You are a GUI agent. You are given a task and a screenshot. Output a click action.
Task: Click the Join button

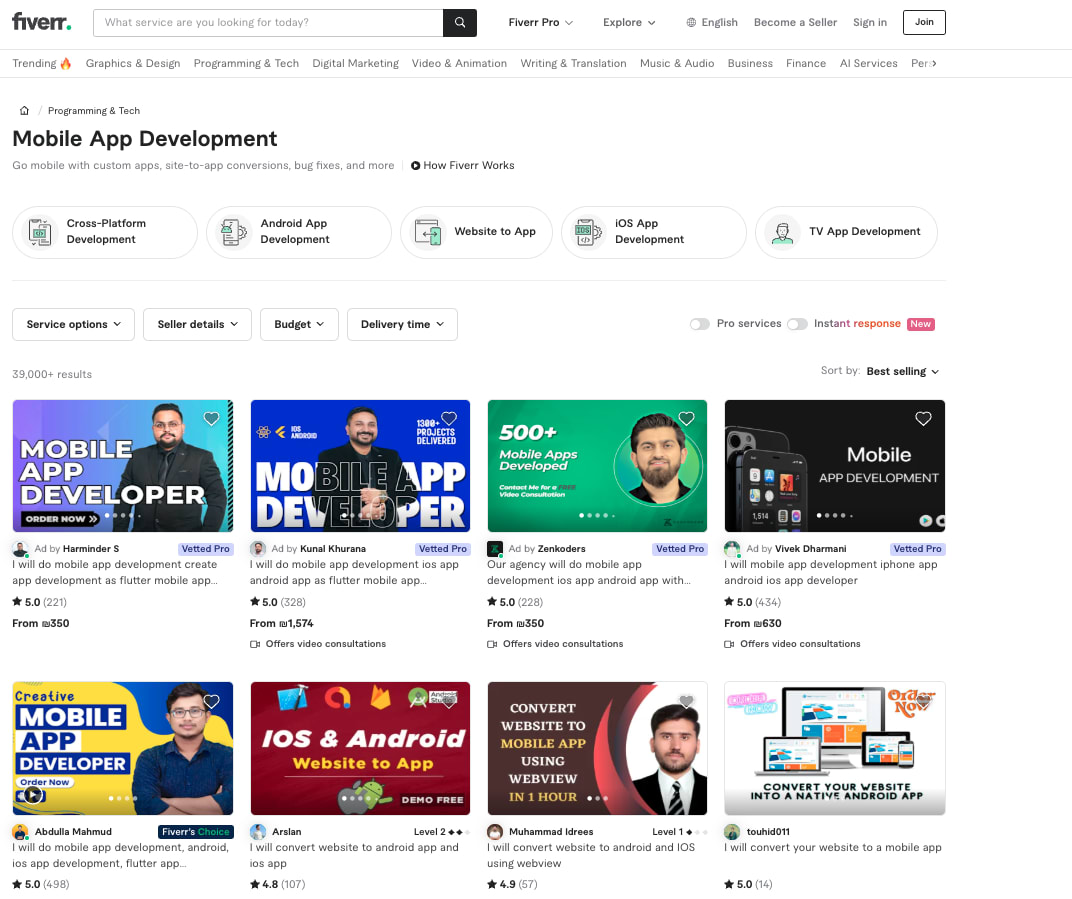coord(924,23)
